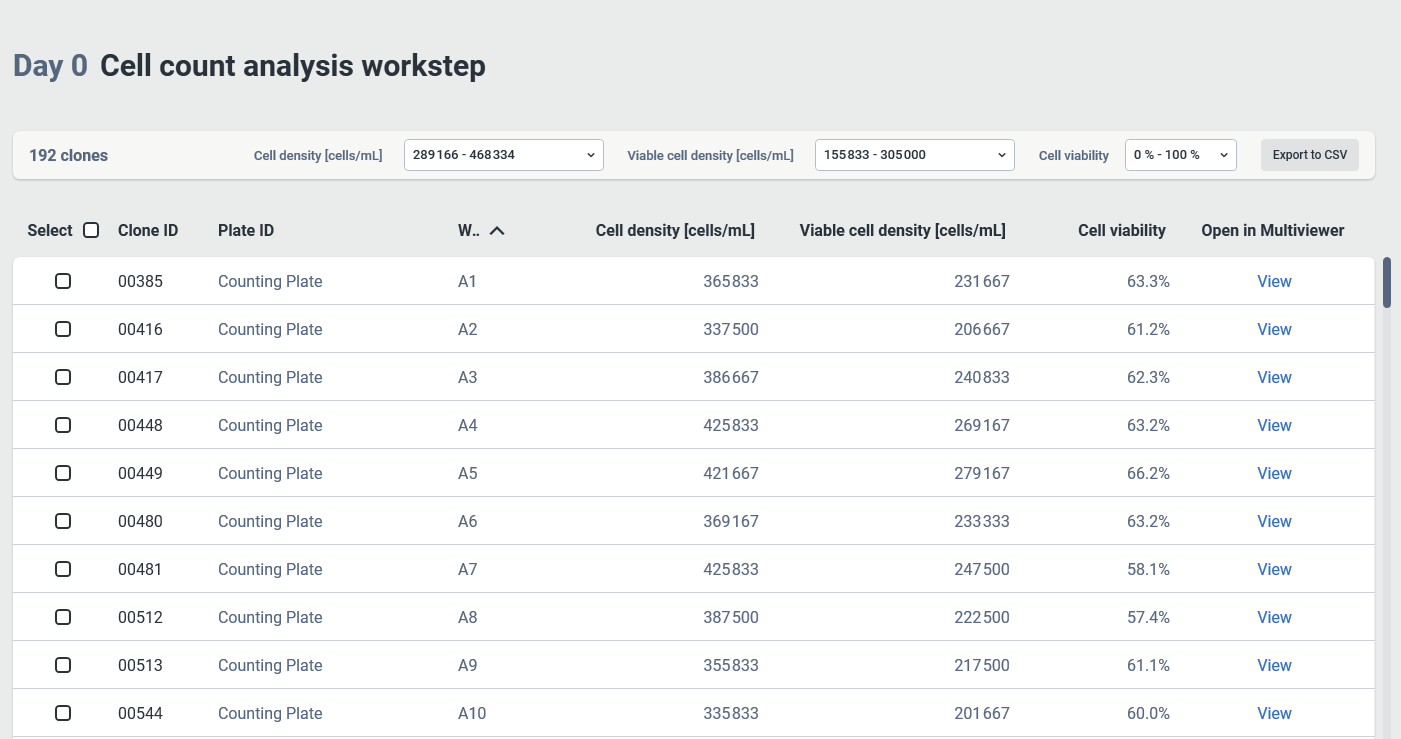This screenshot has width=1401, height=739.
Task: Open well A2 View link in Multiviewer
Action: point(1274,329)
